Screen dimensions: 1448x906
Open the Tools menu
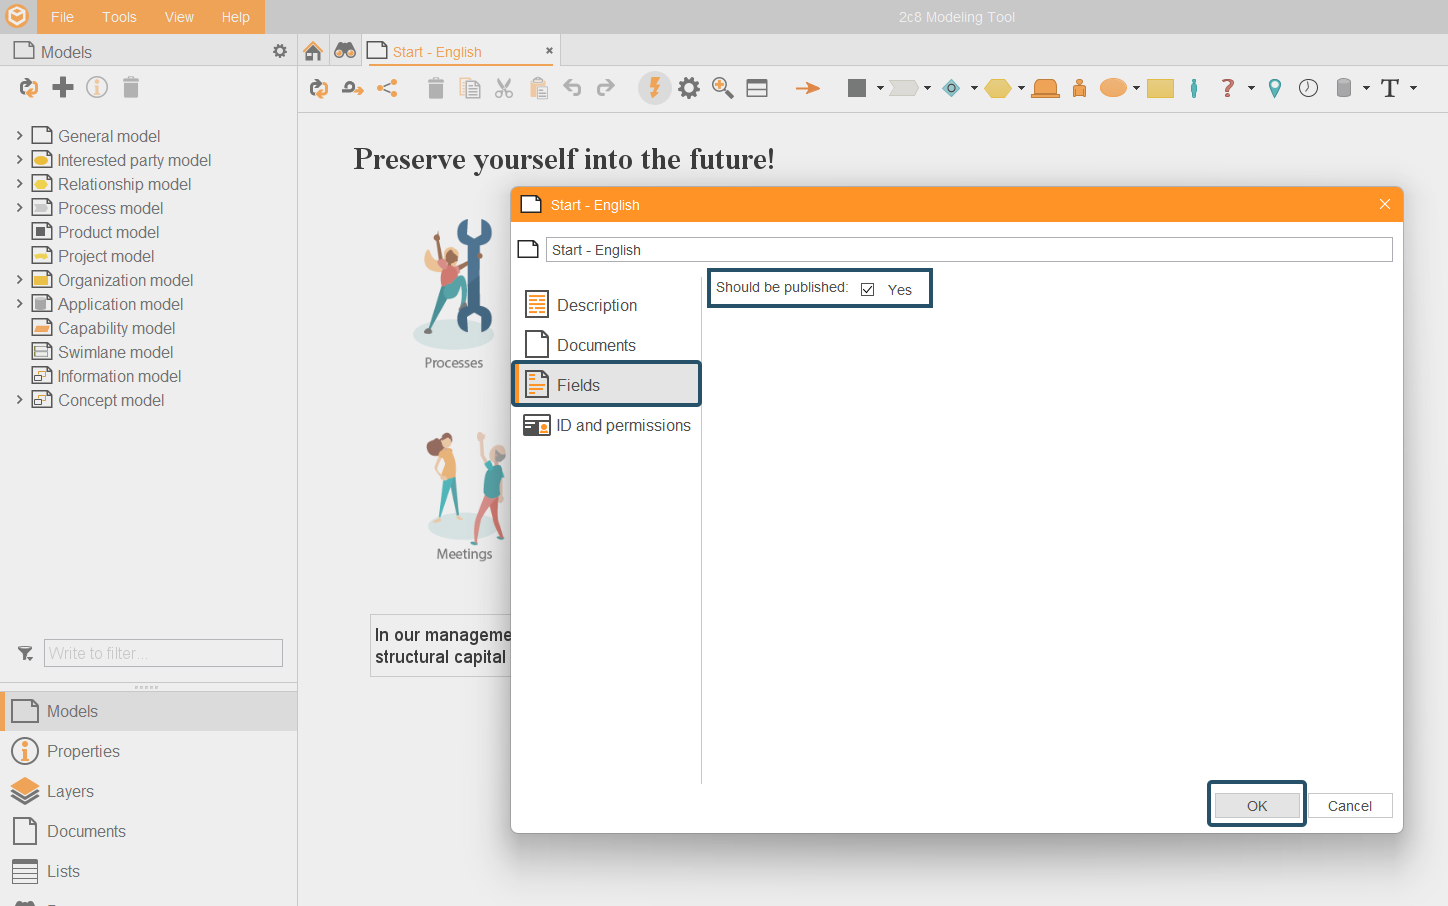pos(119,17)
